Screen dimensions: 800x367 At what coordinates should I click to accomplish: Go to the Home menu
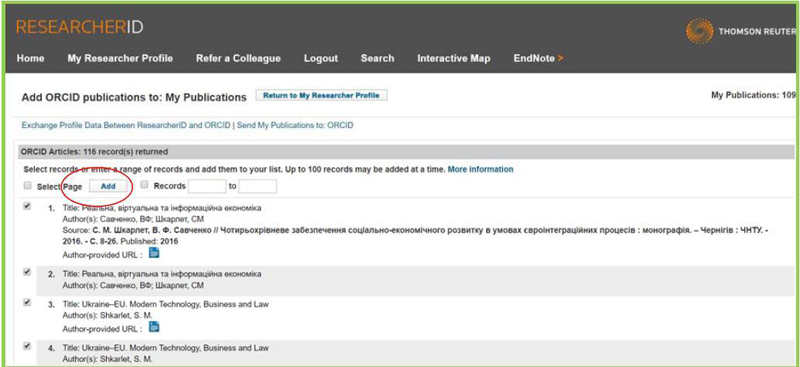31,58
